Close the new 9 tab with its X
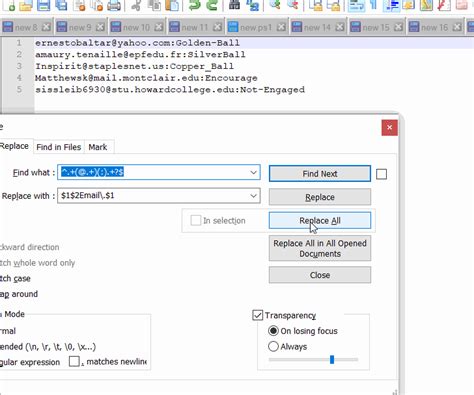Screen dimensions: 474x395 click(x=100, y=27)
